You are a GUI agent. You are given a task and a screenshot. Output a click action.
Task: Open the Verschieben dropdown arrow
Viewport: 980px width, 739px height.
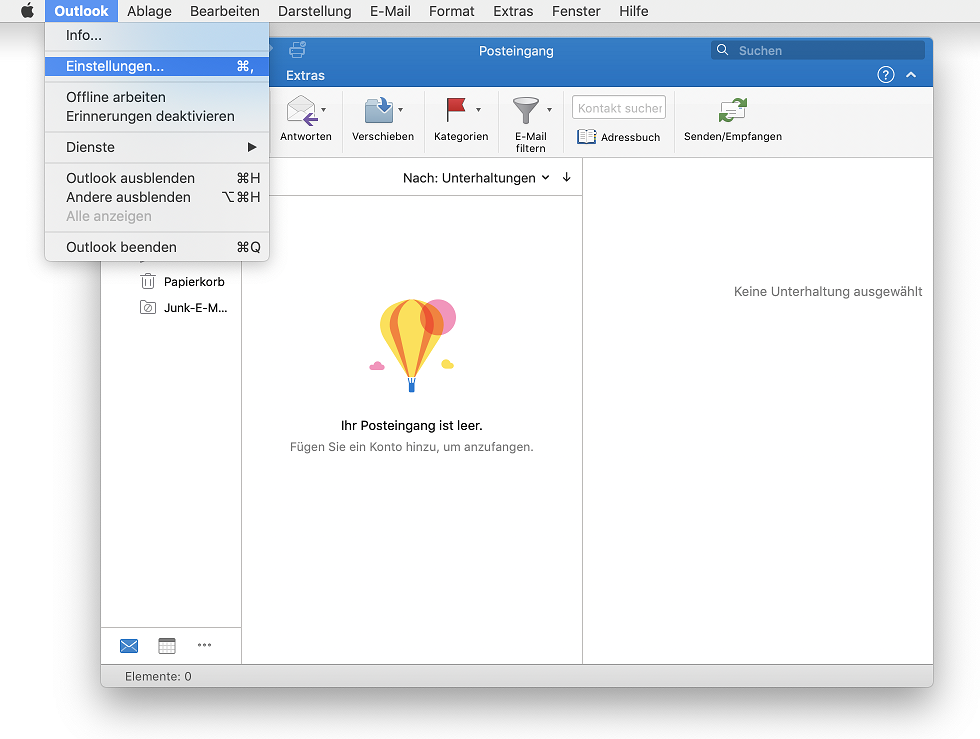coord(401,110)
